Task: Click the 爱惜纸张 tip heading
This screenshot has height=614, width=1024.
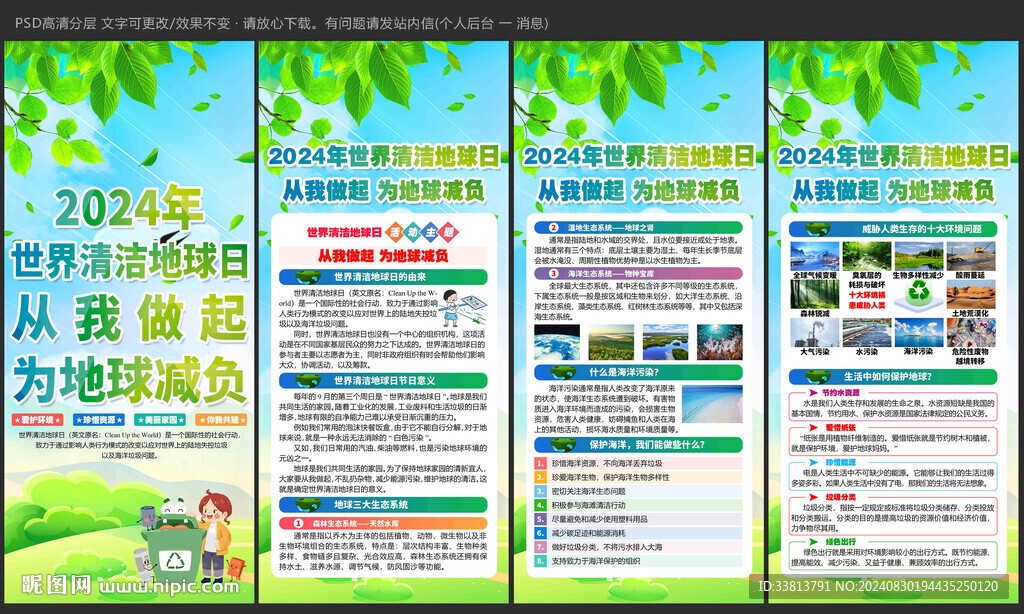Action: coord(840,427)
